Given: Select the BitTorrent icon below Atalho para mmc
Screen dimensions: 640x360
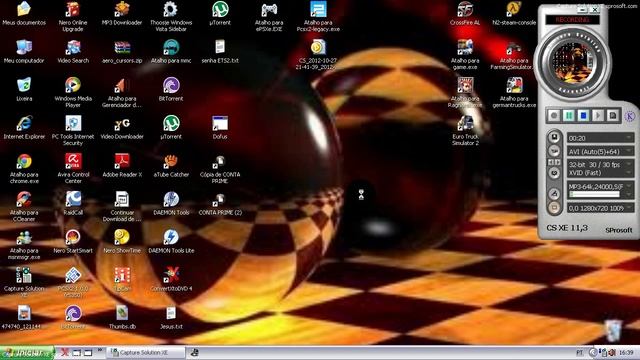Looking at the screenshot, I should (171, 89).
